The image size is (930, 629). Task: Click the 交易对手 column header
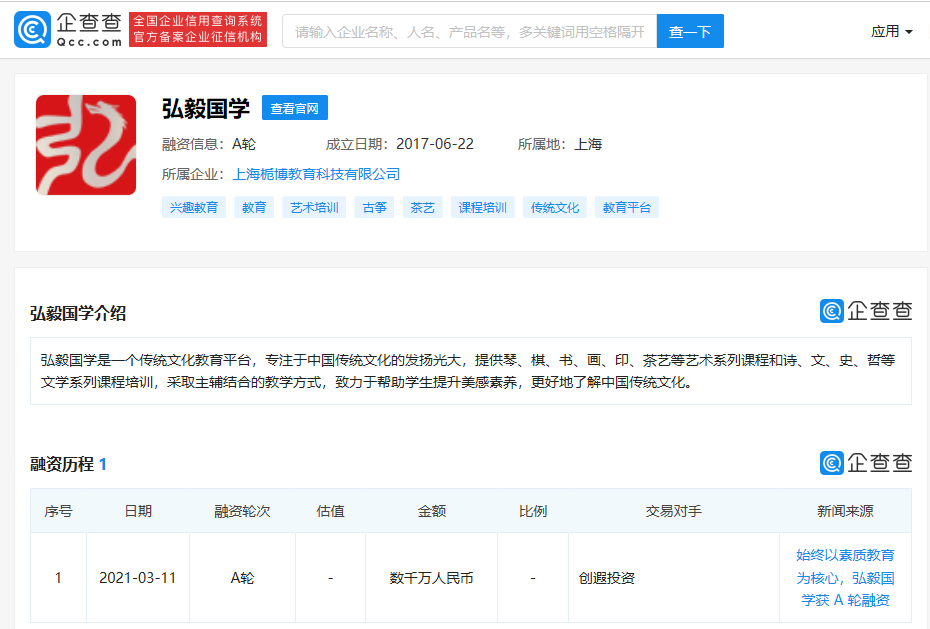click(x=674, y=511)
